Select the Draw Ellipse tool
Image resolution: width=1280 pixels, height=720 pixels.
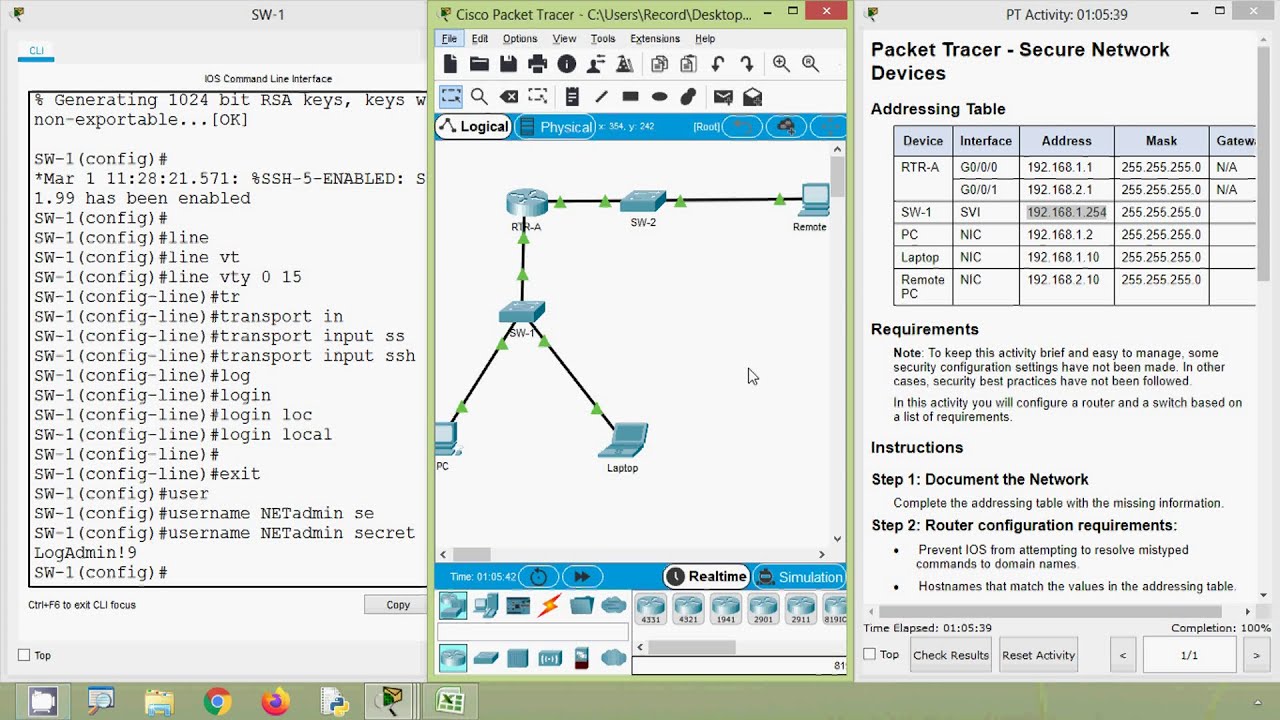(659, 97)
